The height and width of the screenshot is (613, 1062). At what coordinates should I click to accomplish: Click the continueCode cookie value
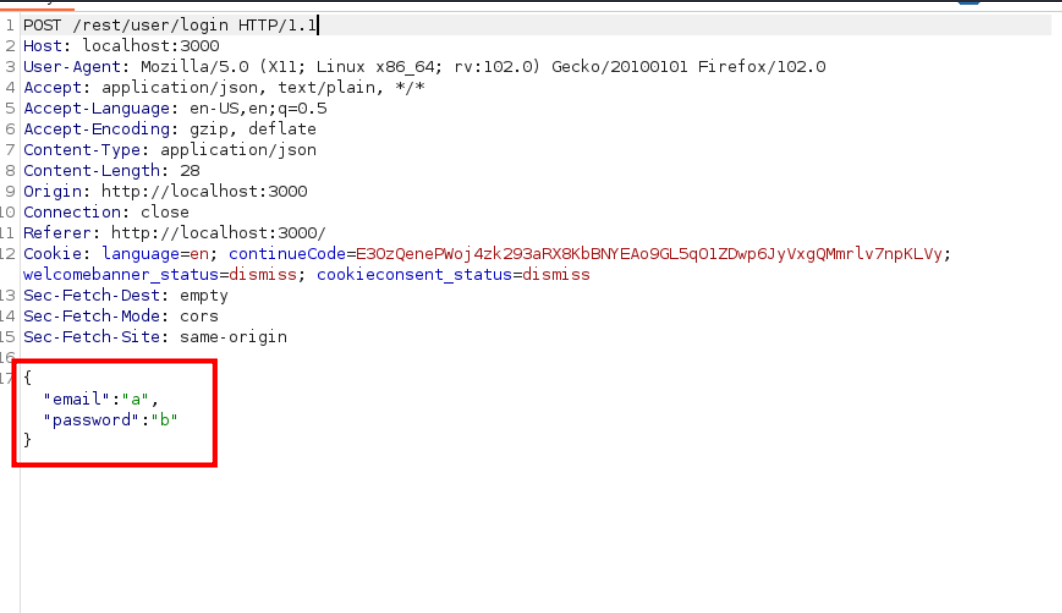(x=649, y=254)
